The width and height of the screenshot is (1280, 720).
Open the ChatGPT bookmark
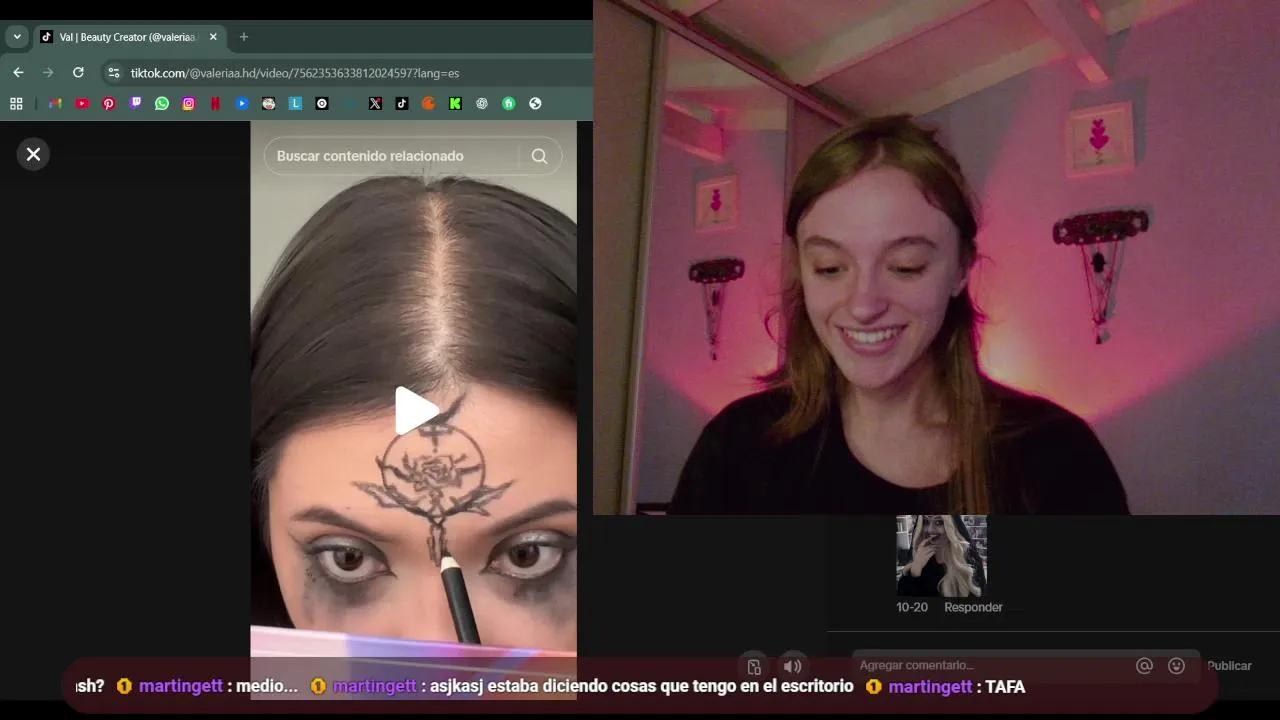click(482, 103)
